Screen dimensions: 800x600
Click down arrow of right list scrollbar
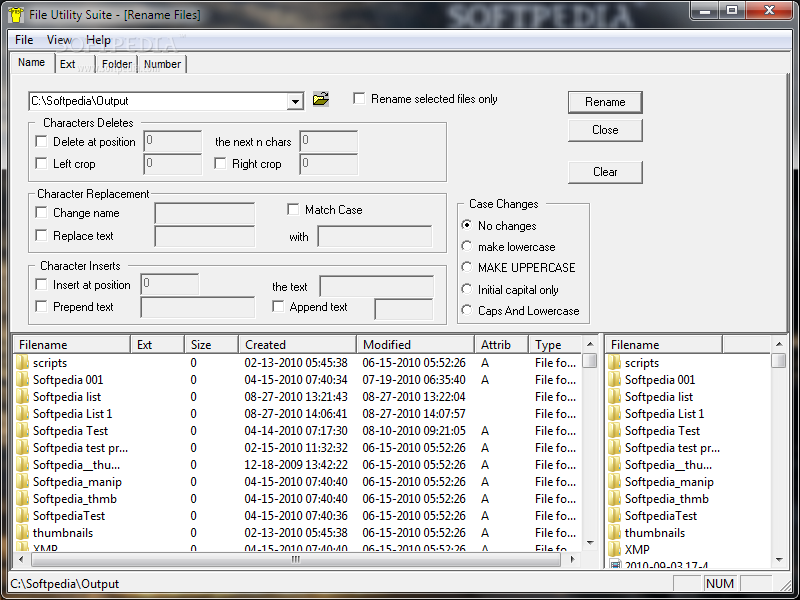pos(779,560)
